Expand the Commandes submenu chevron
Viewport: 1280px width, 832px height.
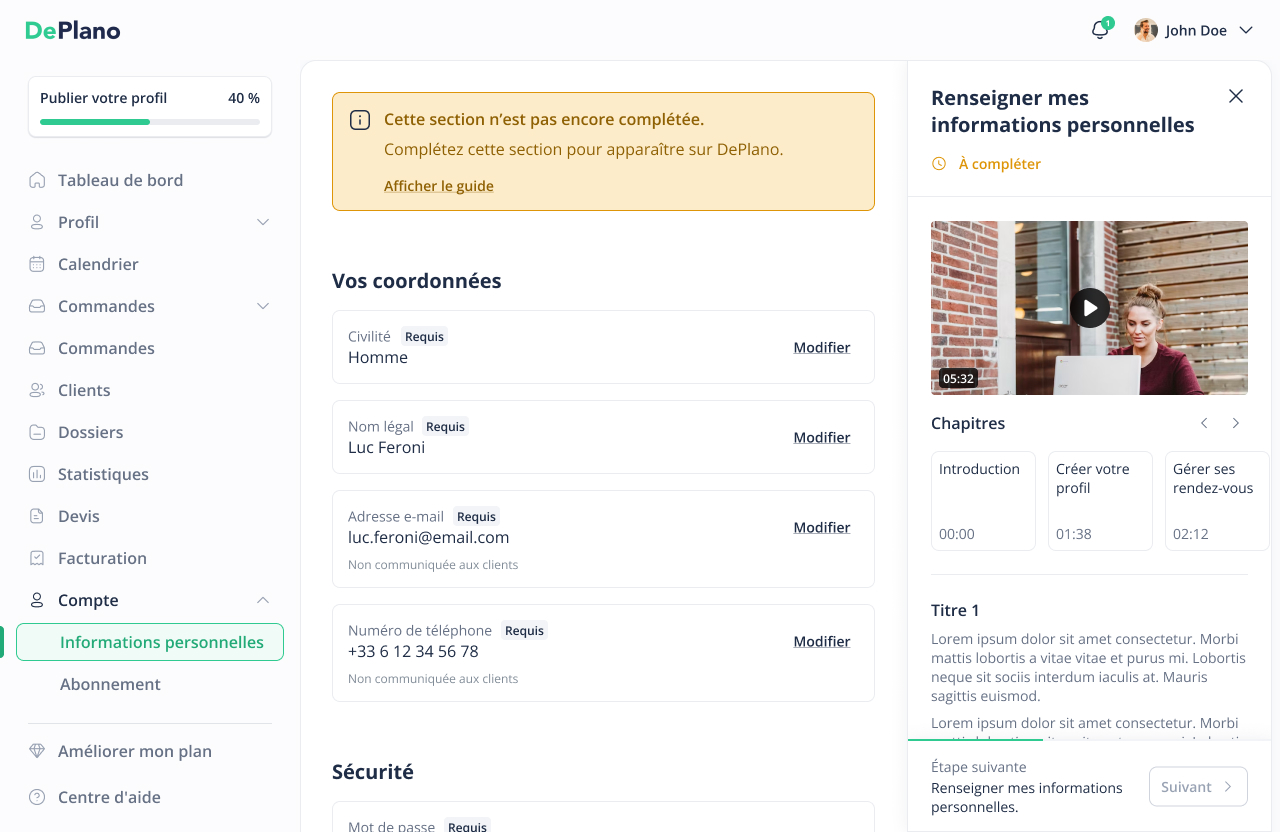point(263,306)
